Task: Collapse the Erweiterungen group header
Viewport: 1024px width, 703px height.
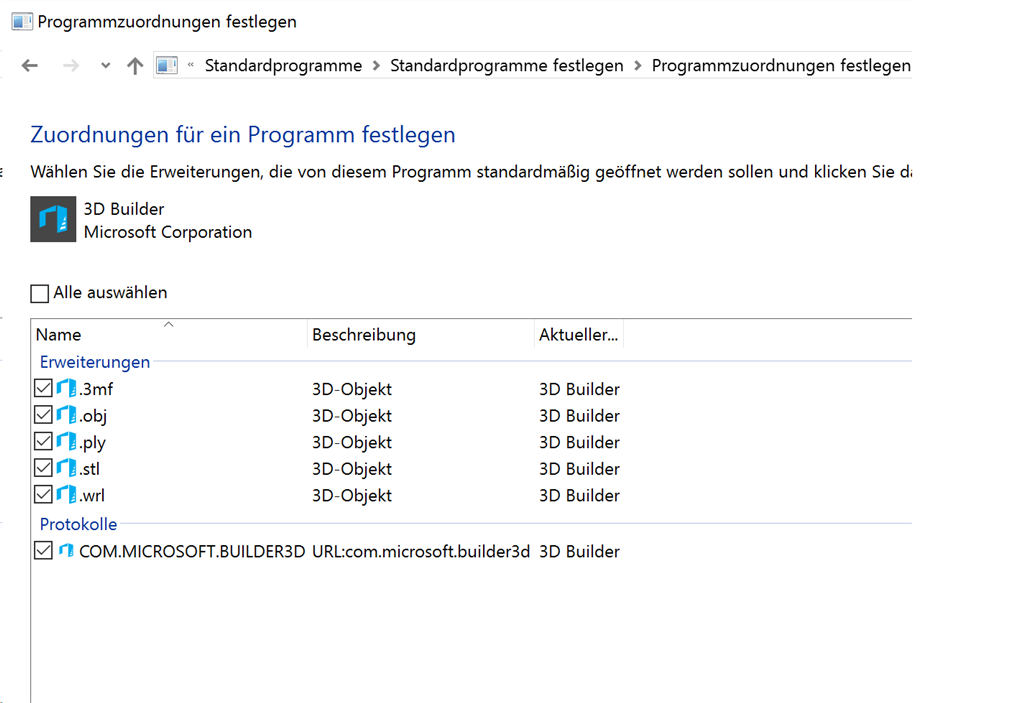Action: tap(95, 362)
